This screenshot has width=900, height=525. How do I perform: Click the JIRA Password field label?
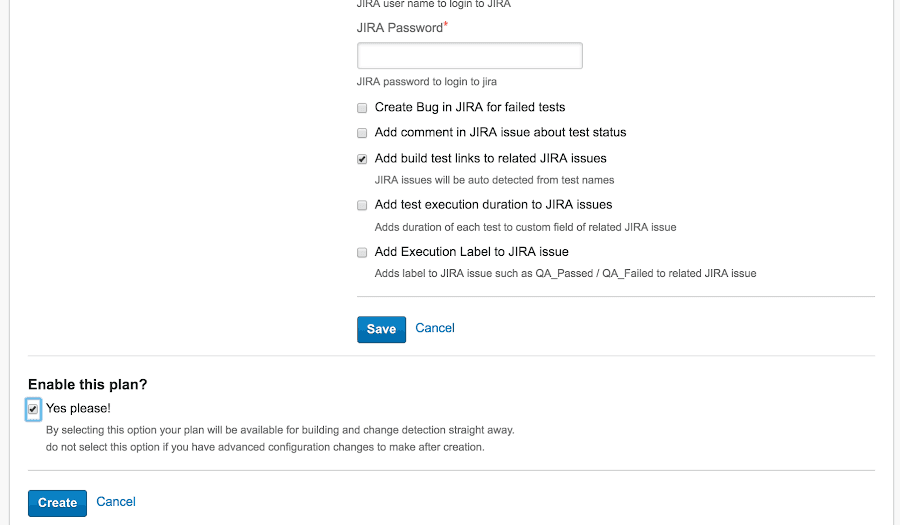pyautogui.click(x=399, y=28)
